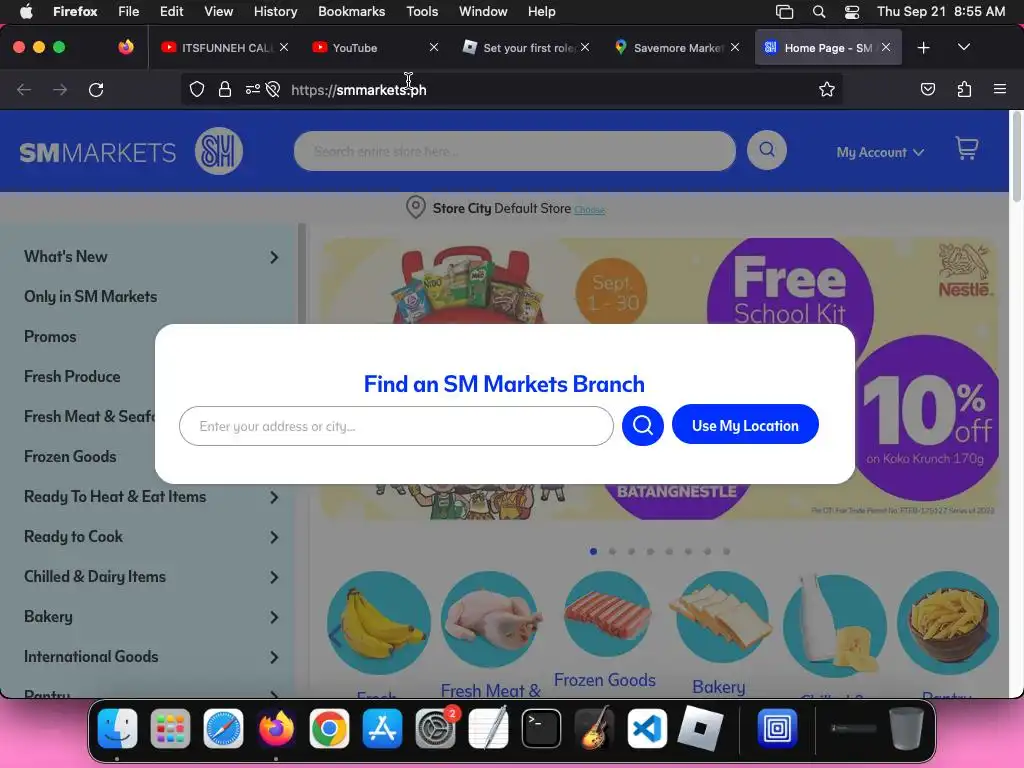Screen dimensions: 1024x768
Task: Bookmark this page with star icon
Action: pos(827,89)
